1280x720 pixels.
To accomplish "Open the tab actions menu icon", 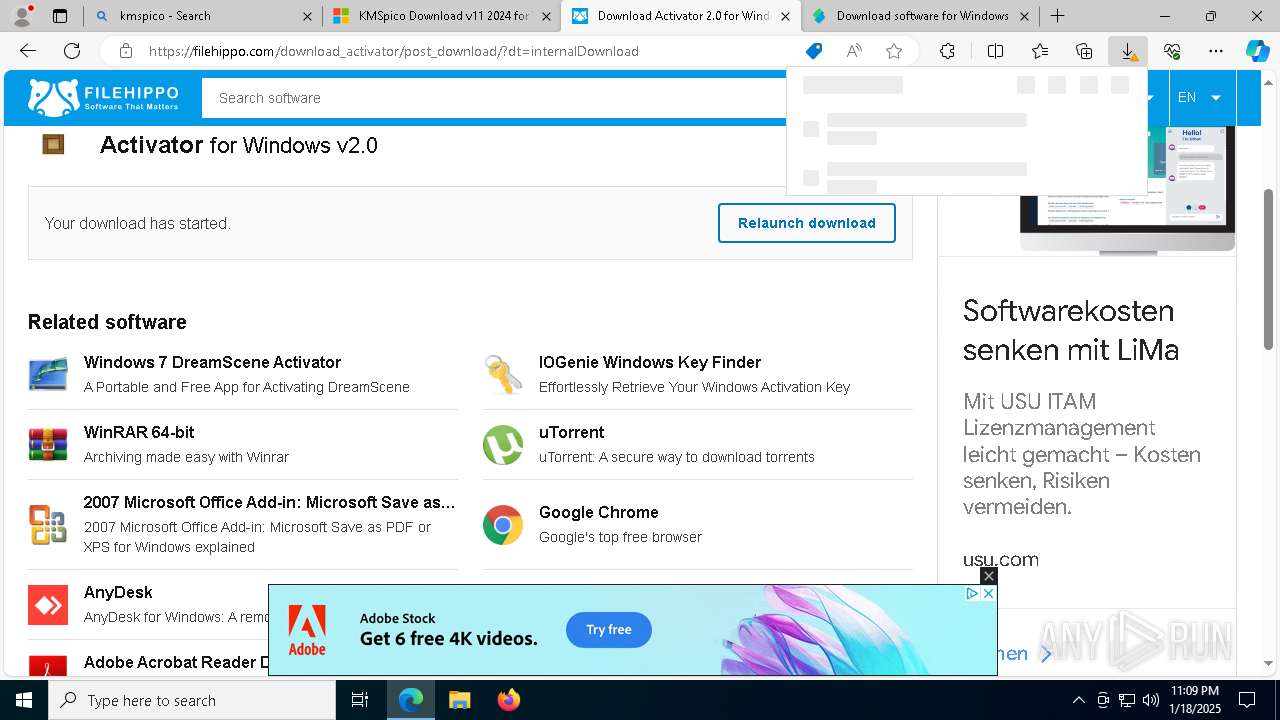I will click(60, 16).
